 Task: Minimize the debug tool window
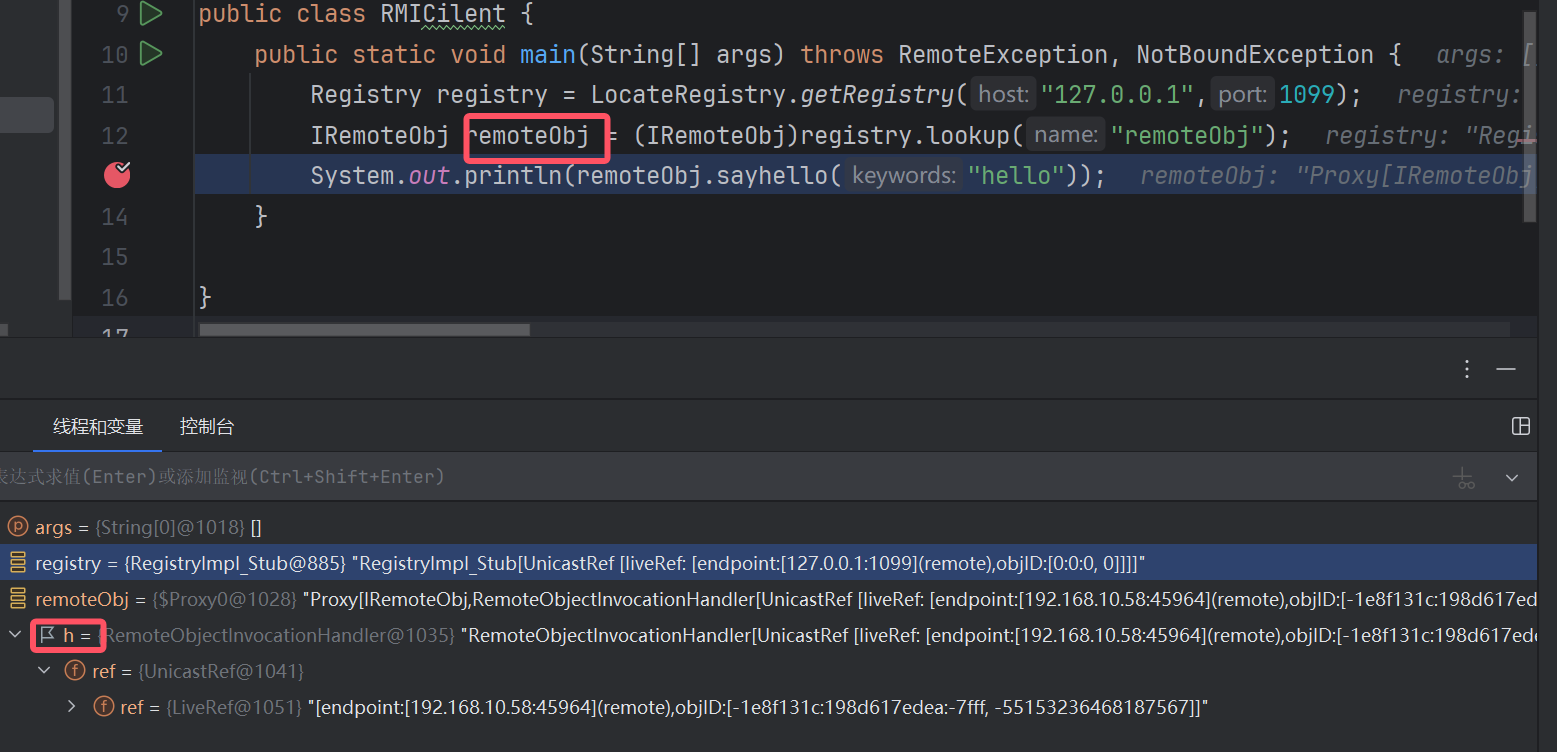[x=1506, y=369]
